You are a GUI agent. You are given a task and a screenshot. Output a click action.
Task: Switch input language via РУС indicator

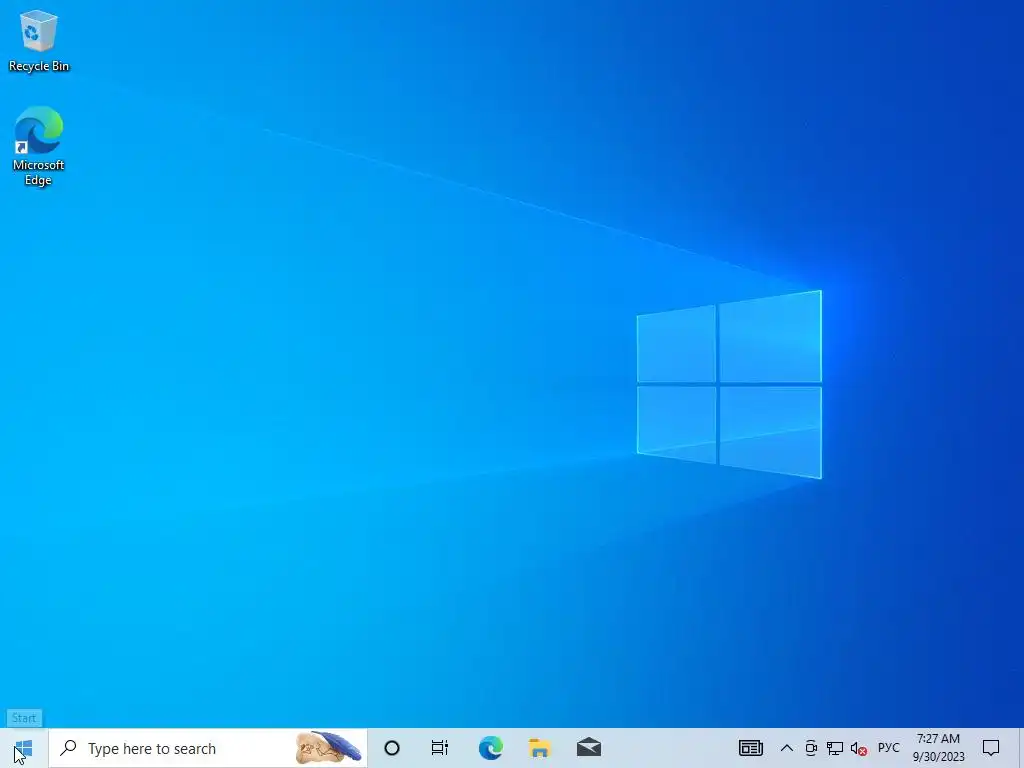888,748
